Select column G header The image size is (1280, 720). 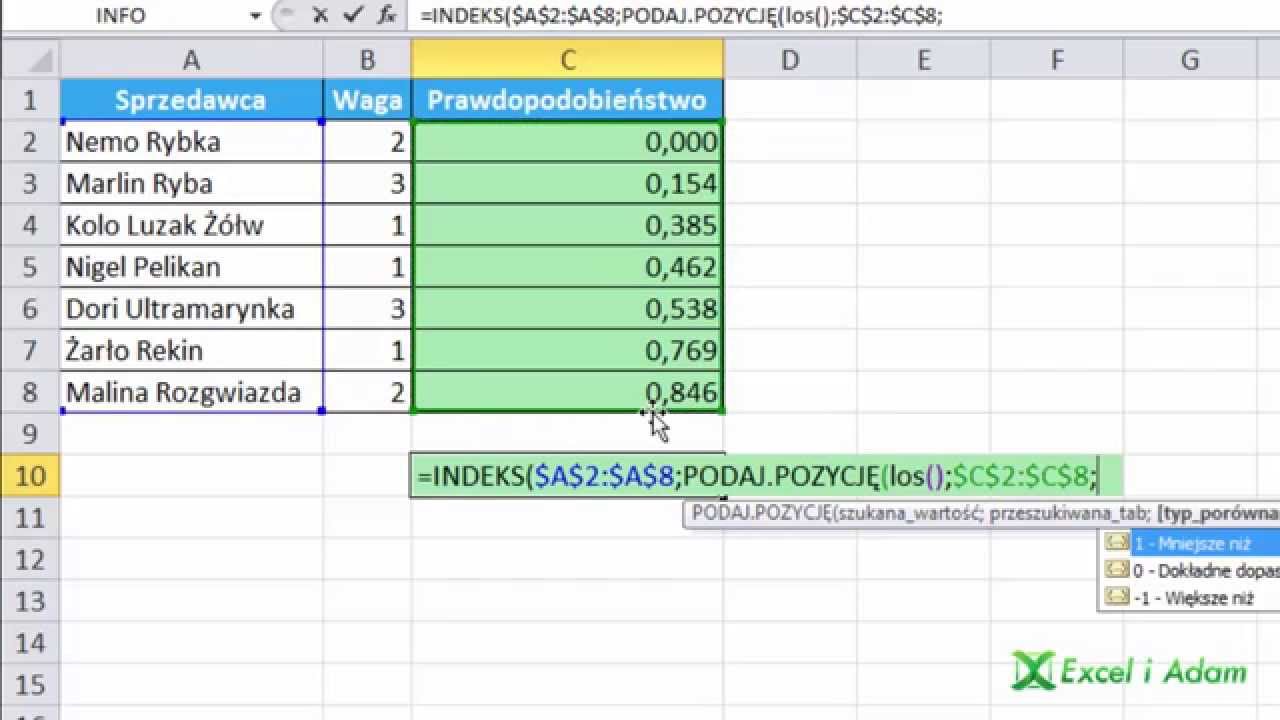point(1190,60)
